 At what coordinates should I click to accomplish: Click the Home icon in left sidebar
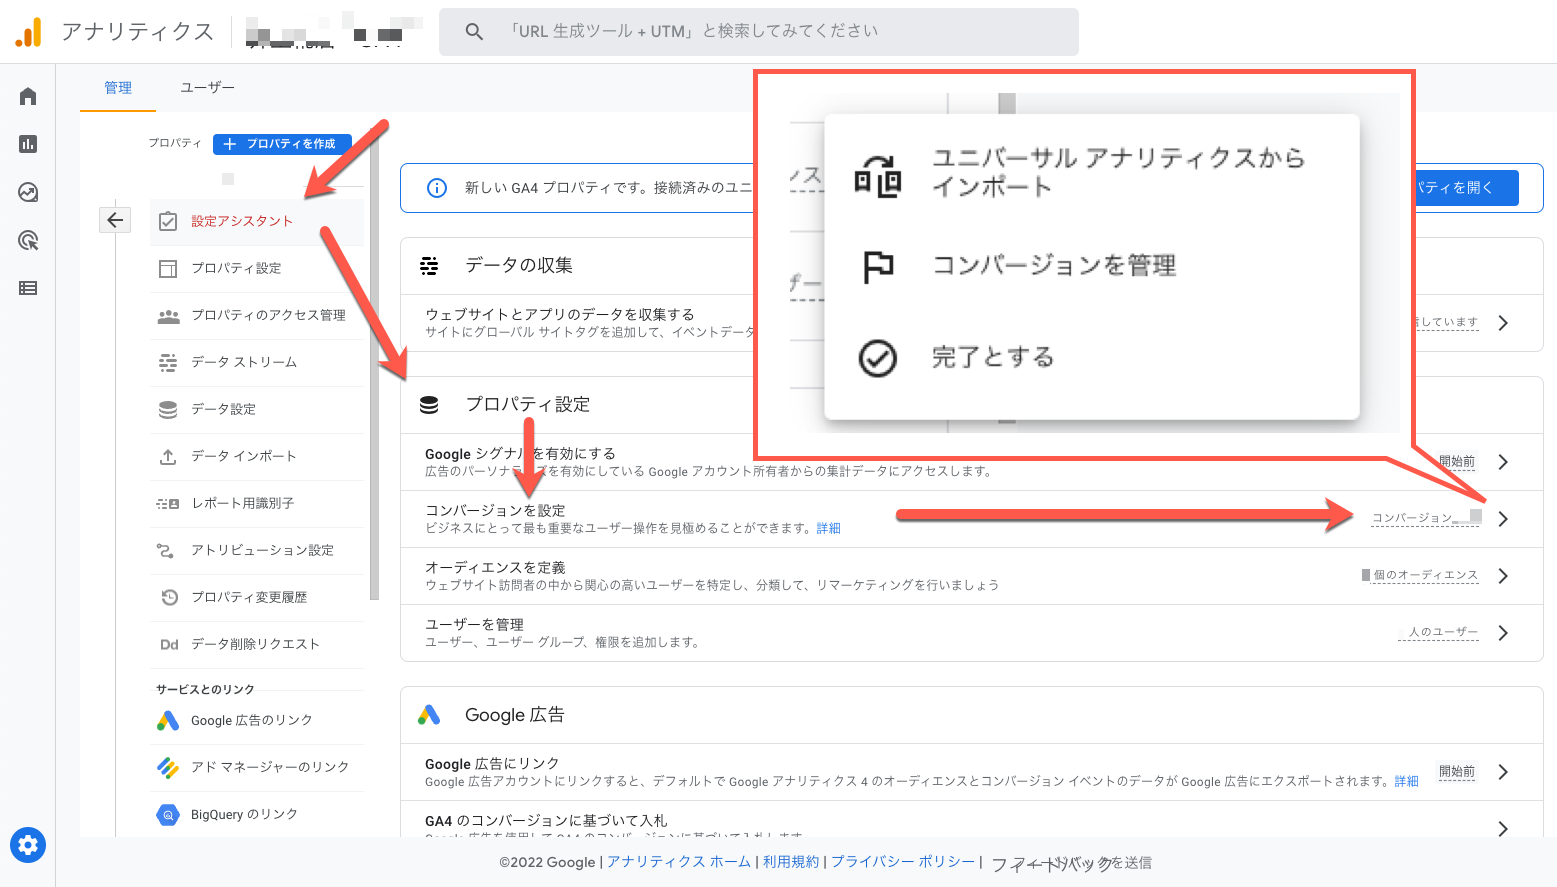[28, 96]
